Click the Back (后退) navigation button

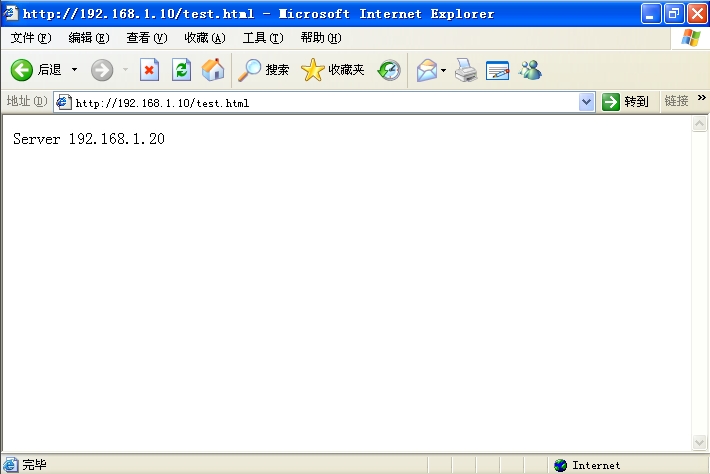coord(36,70)
